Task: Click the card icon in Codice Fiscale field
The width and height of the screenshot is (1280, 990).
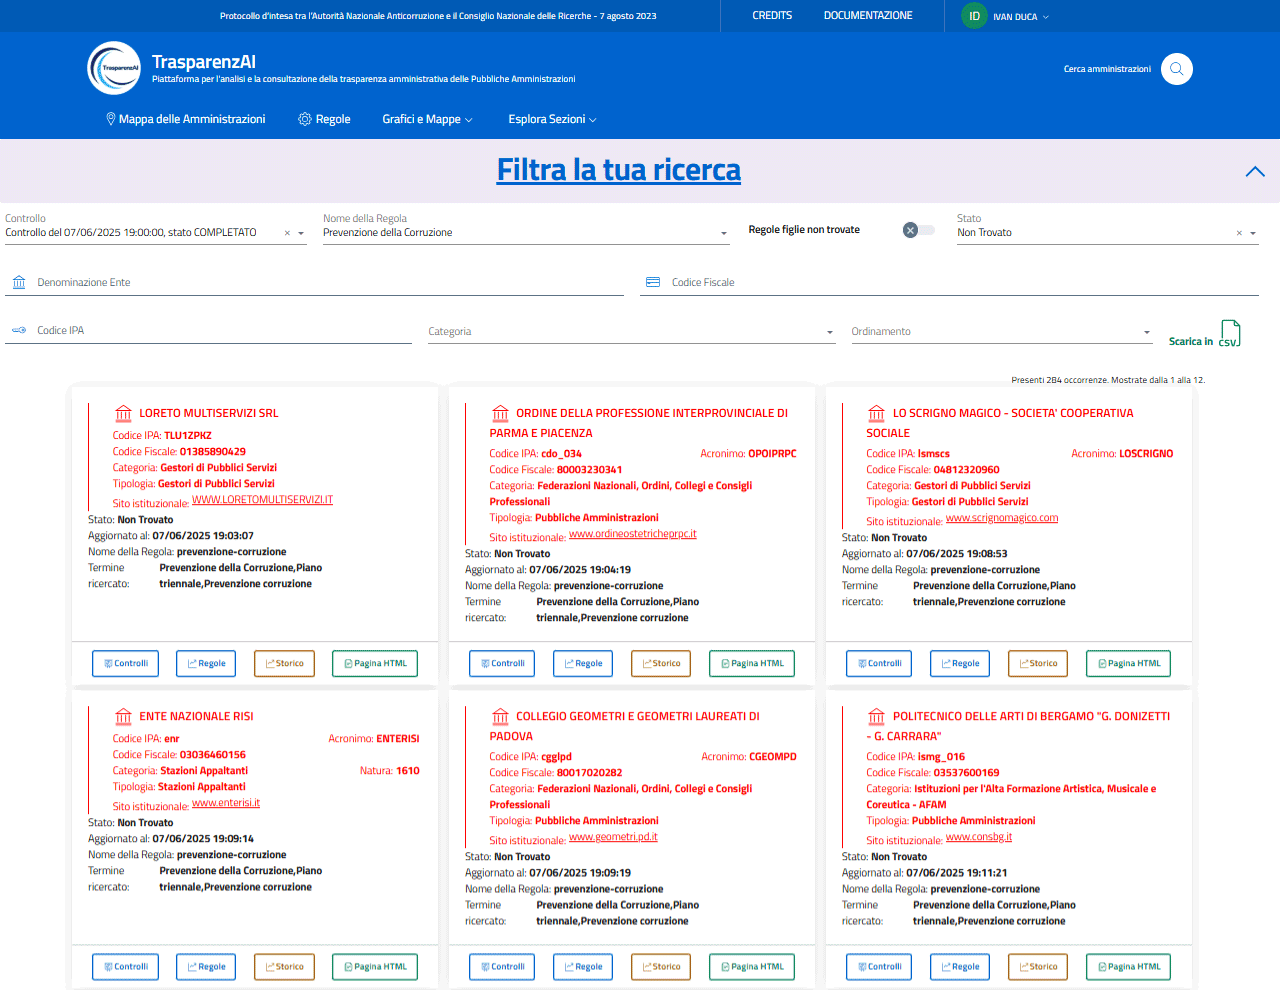Action: click(653, 282)
